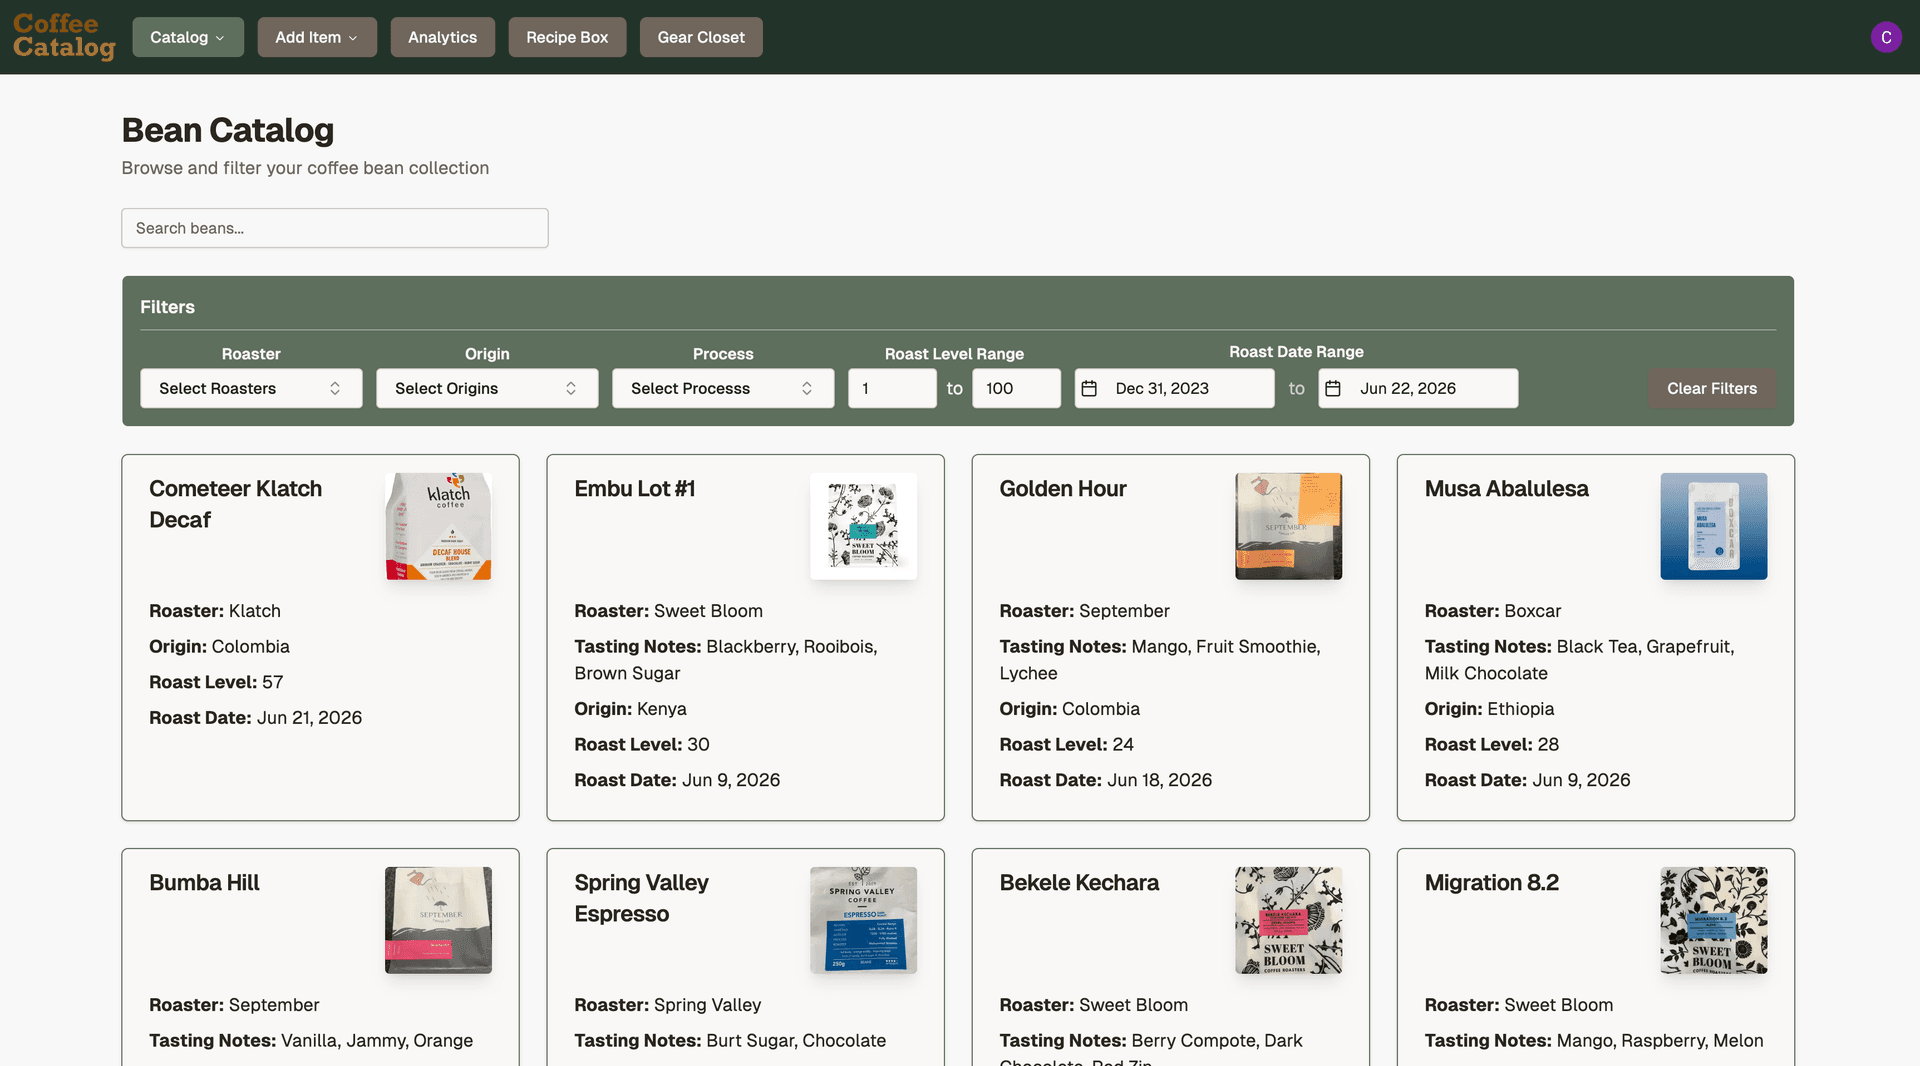1920x1066 pixels.
Task: Click the Coffee Catalog logo
Action: click(64, 36)
